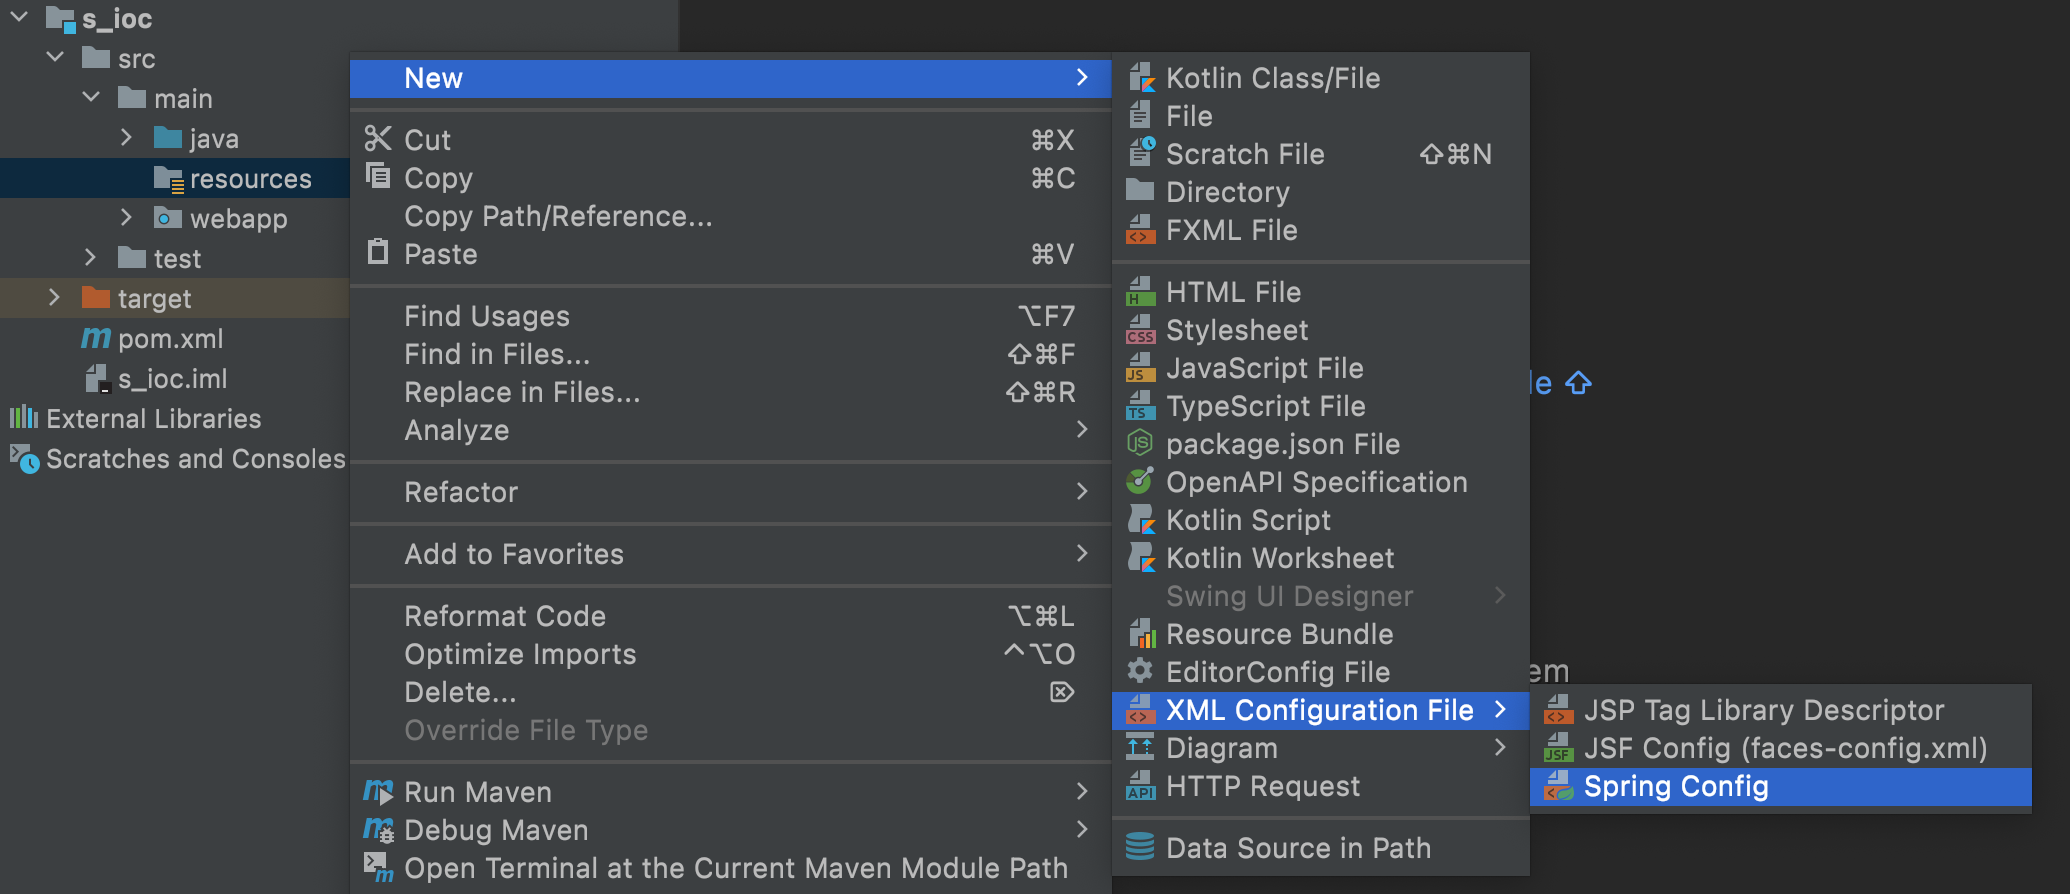The image size is (2070, 894).
Task: Select JSP Tag Library Descriptor option
Action: [1764, 710]
